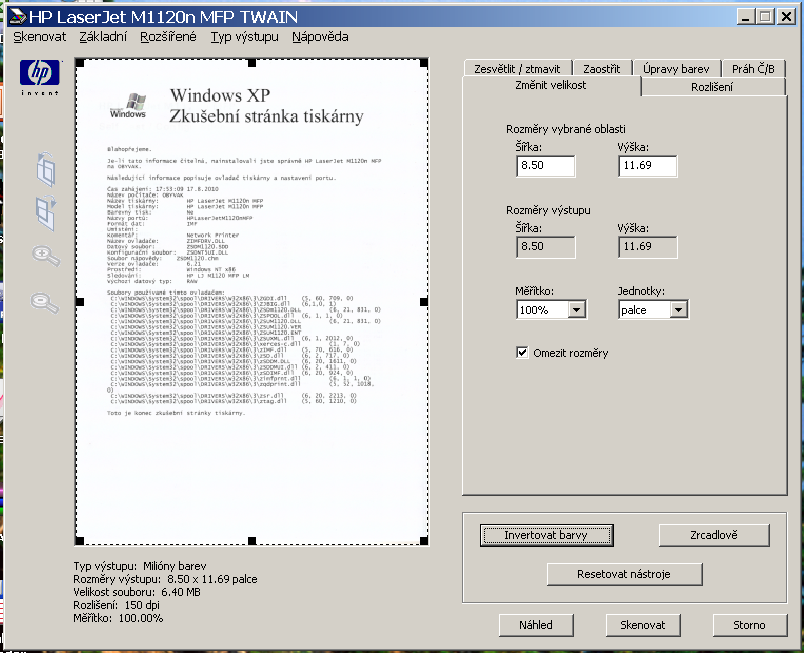Click the top-right selection handle of preview
The width and height of the screenshot is (804, 653).
click(424, 63)
